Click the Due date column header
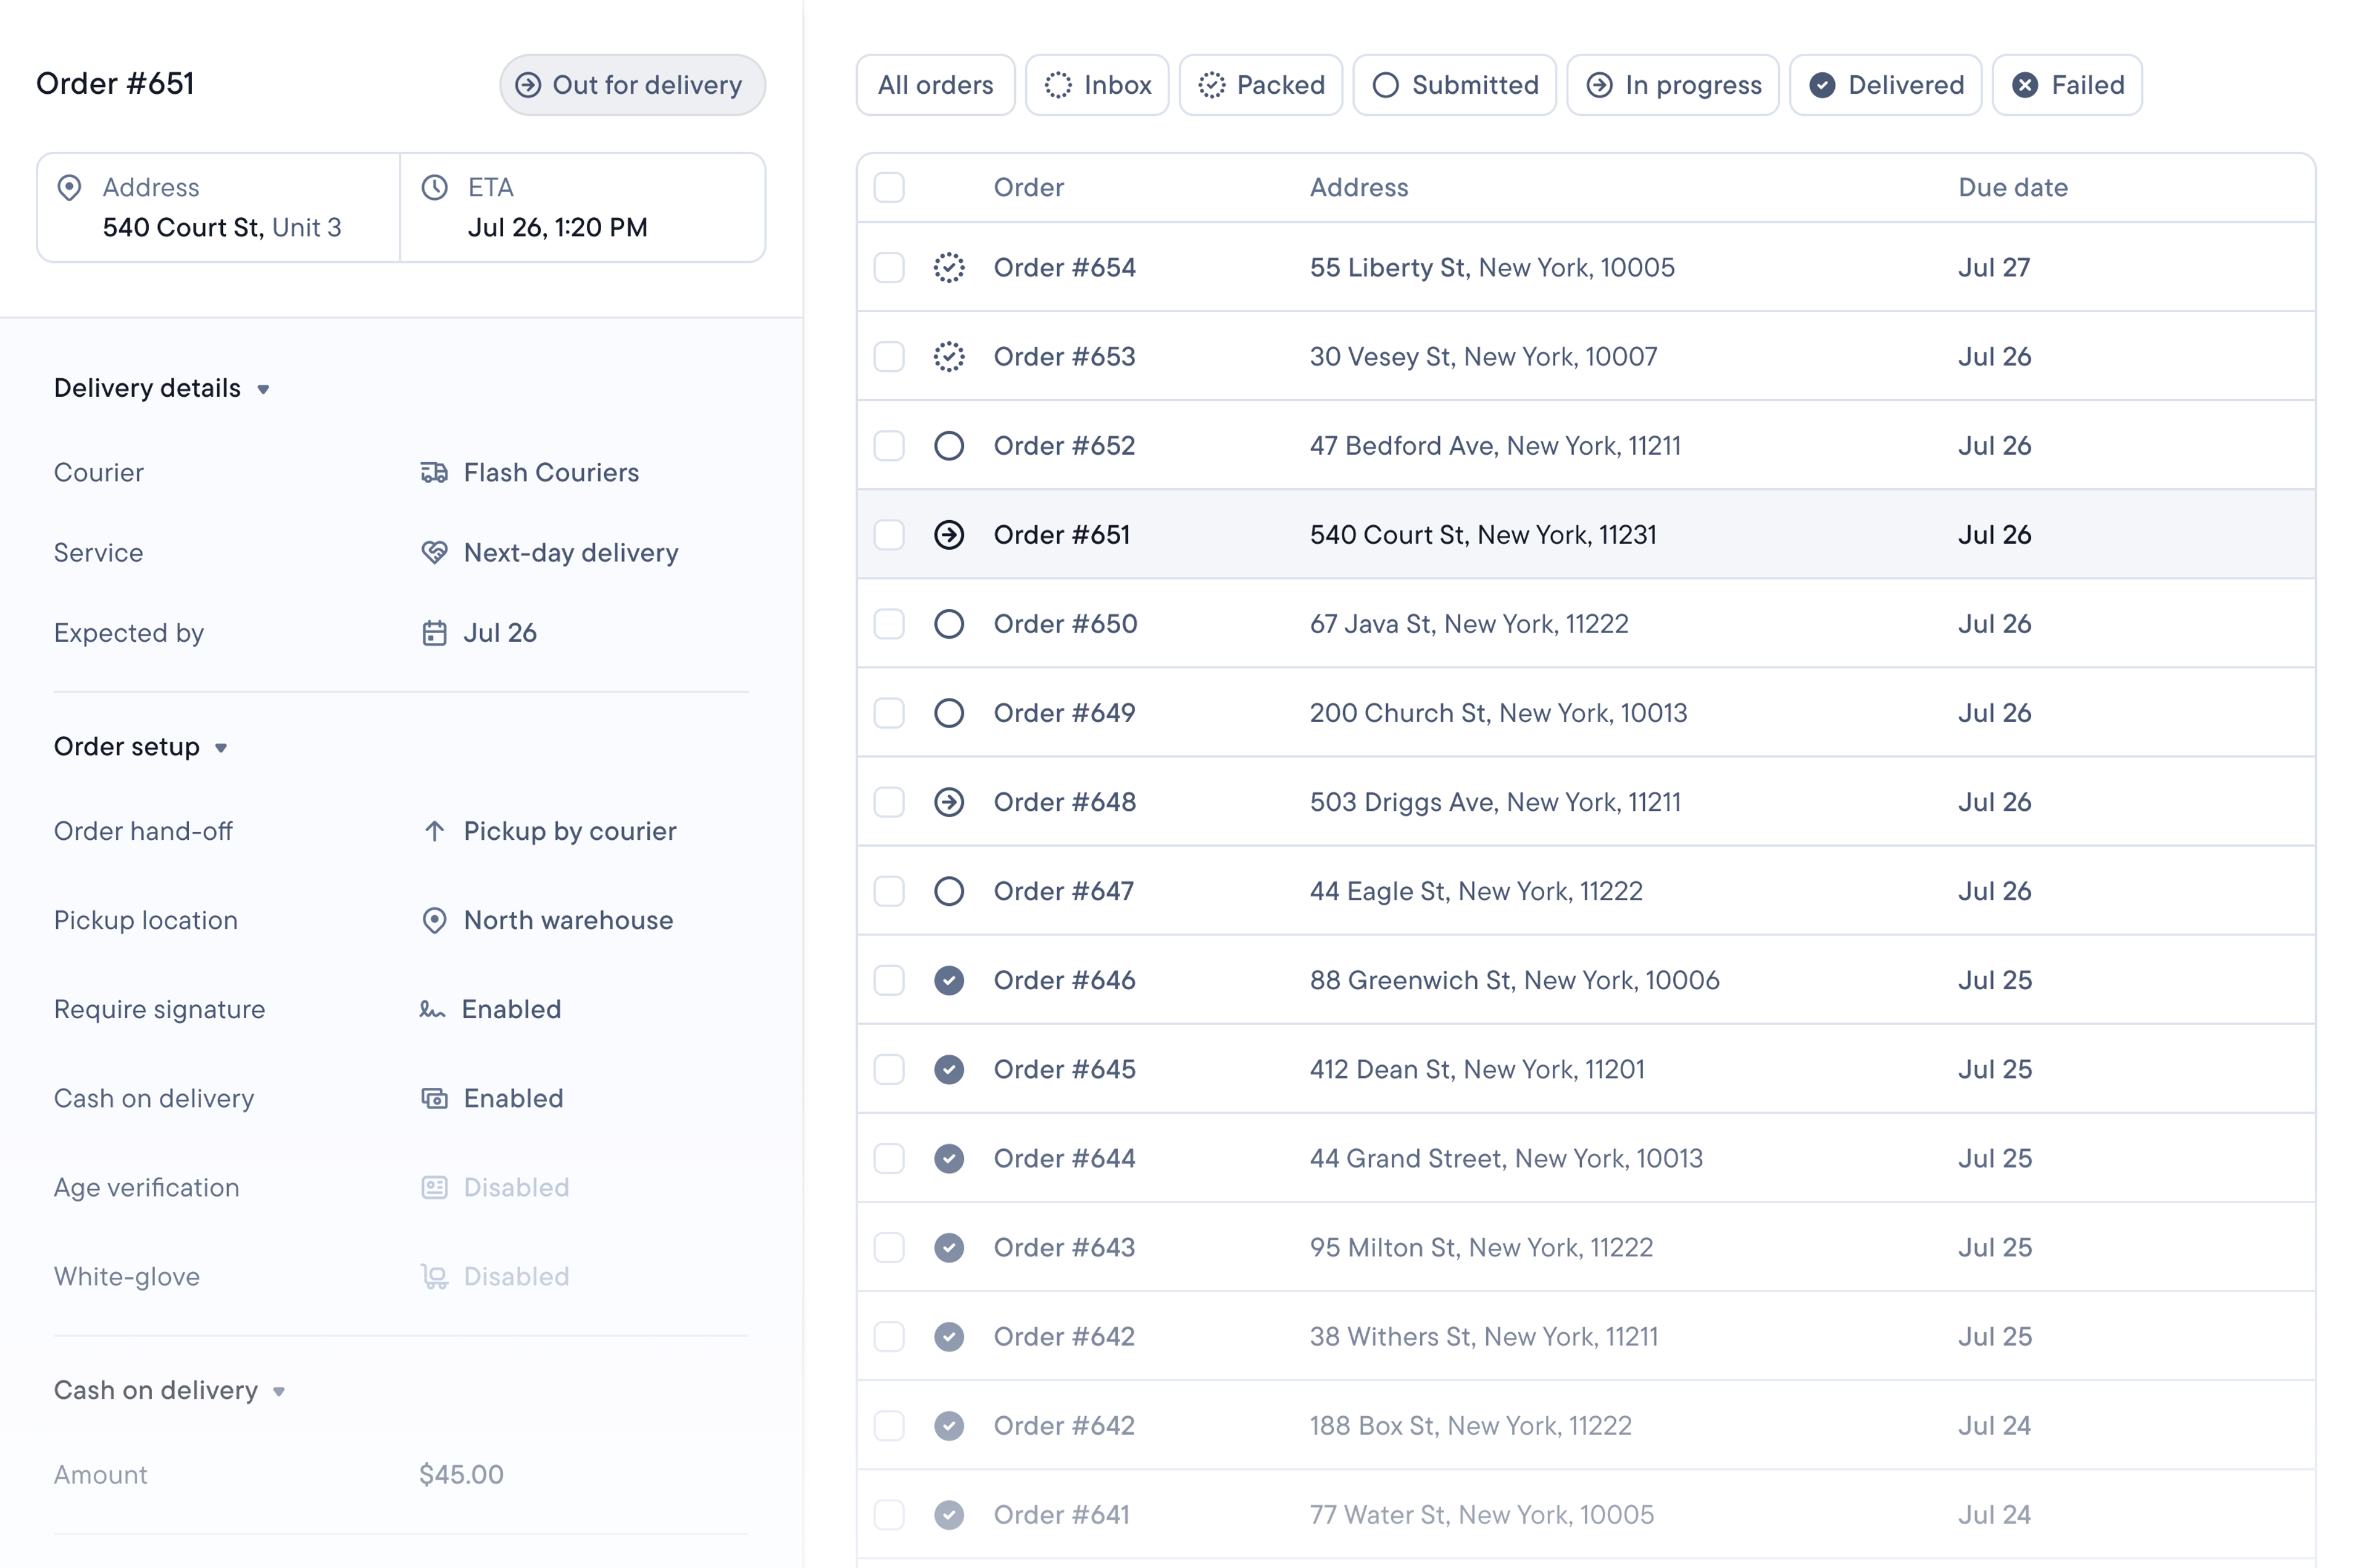Screen dimensions: 2370x1568 click(2012, 187)
